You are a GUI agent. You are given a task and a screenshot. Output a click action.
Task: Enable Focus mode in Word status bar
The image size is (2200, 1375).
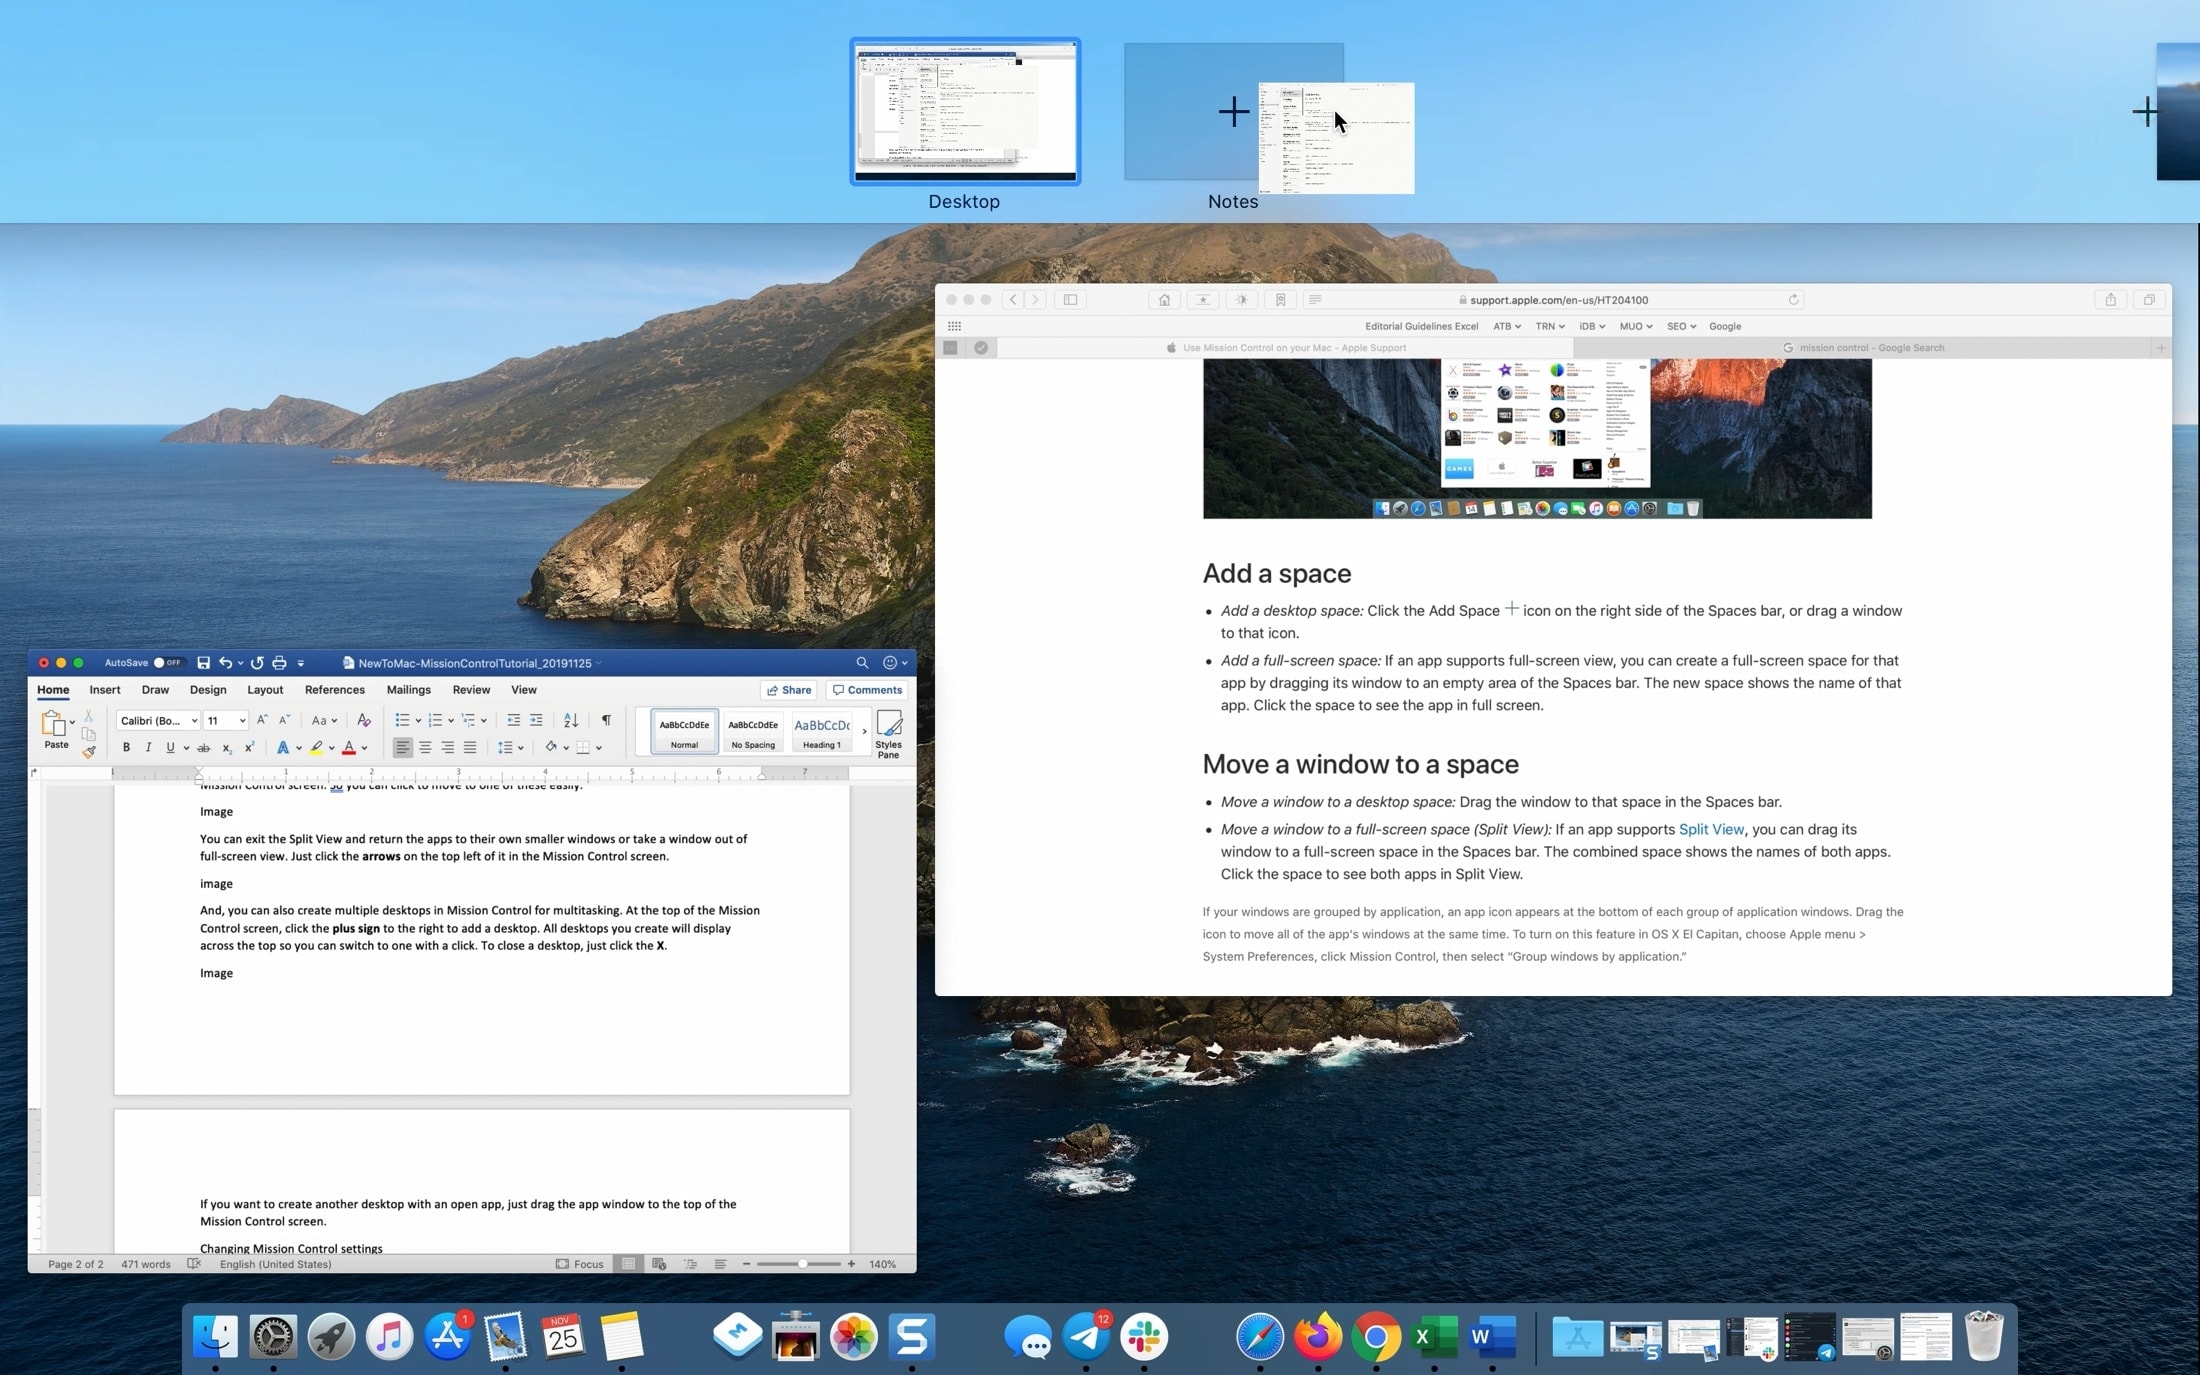click(x=582, y=1263)
